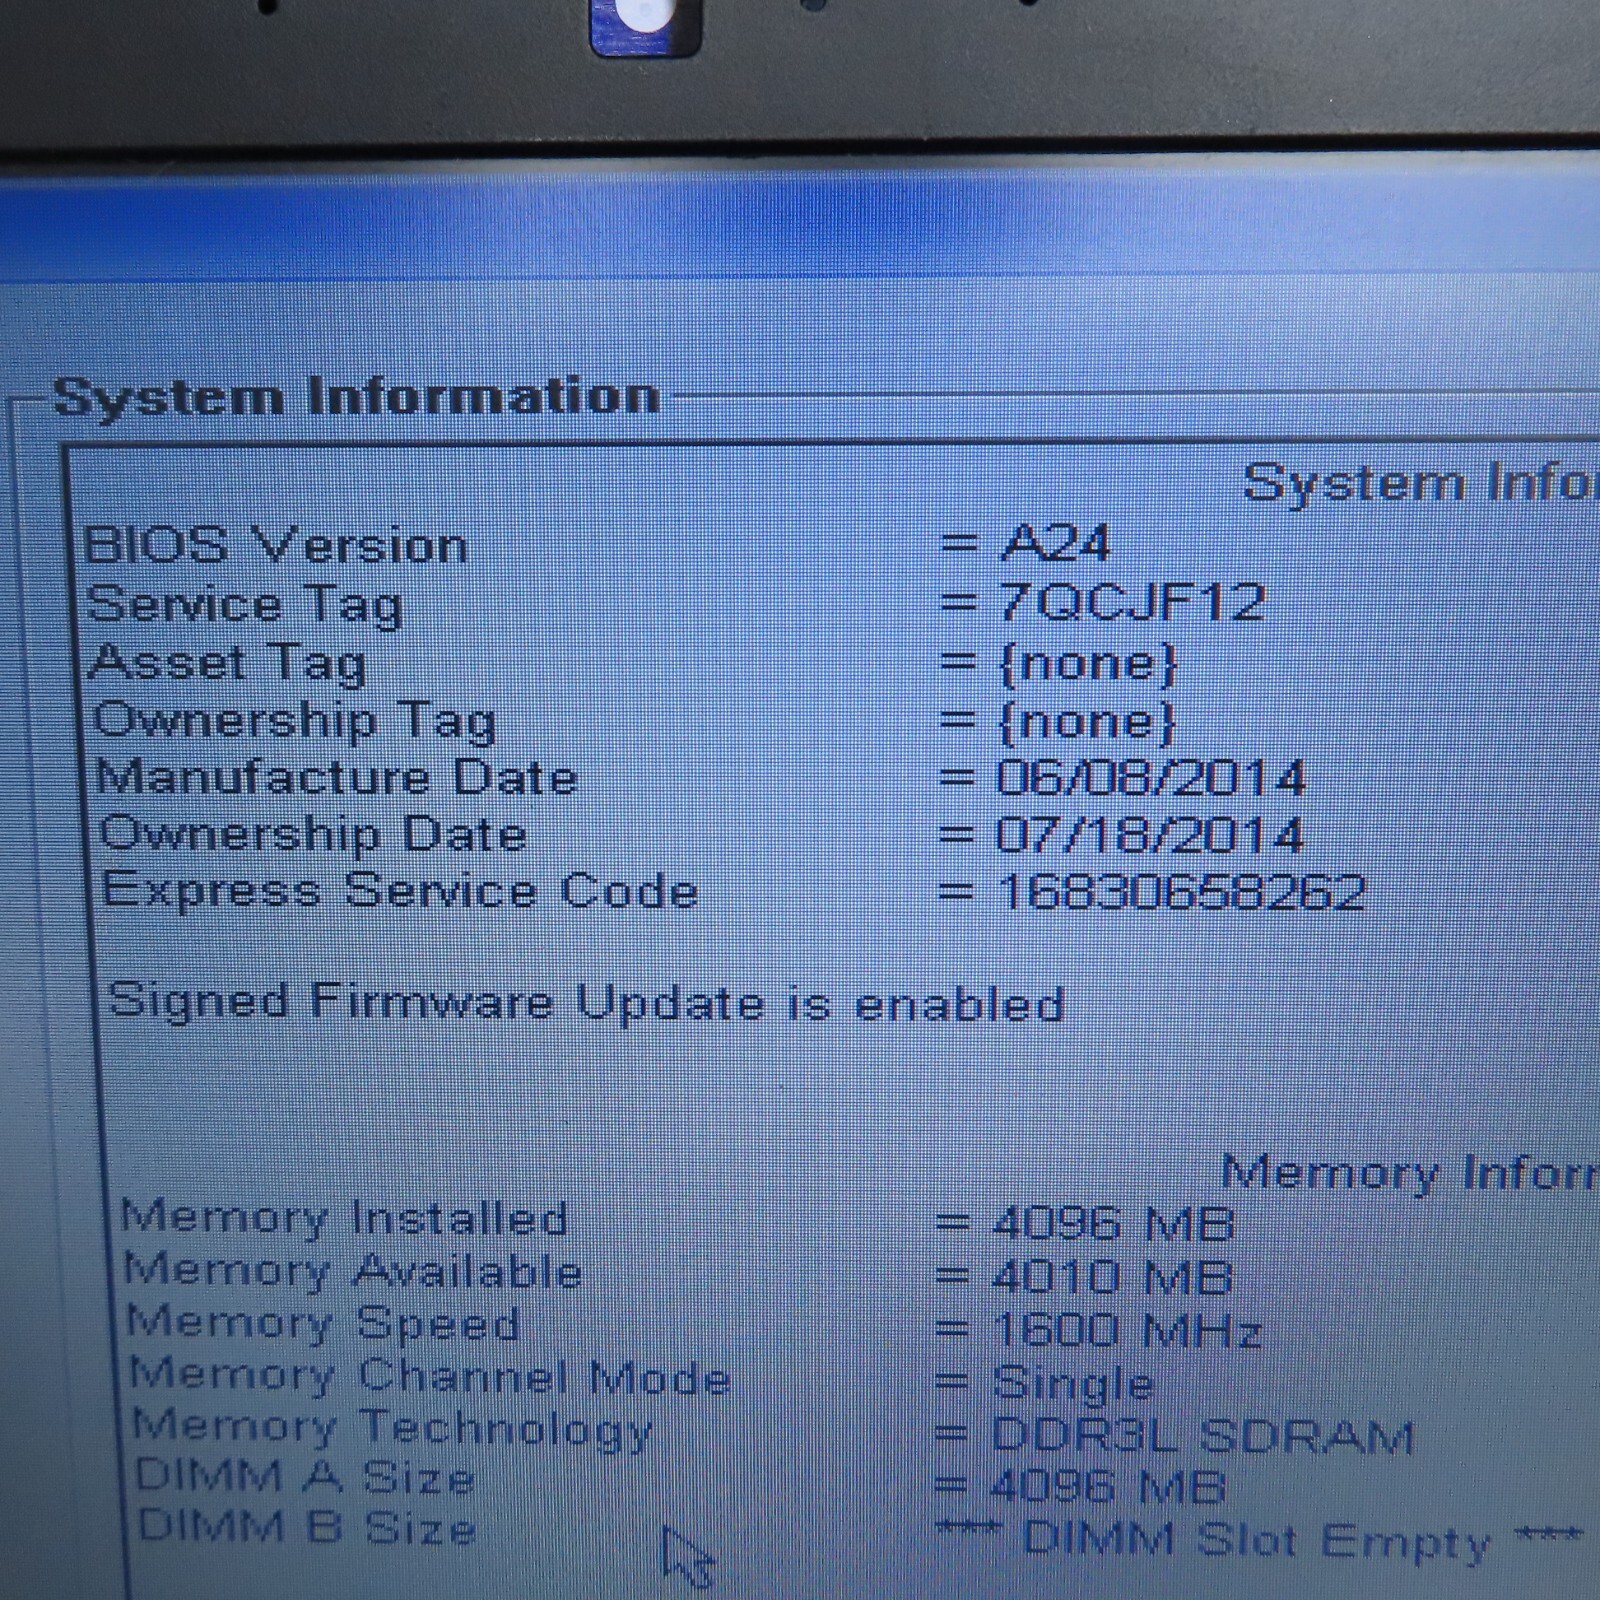Select the value '4010 MB'
Screen dimensions: 1600x1600
[1113, 1277]
